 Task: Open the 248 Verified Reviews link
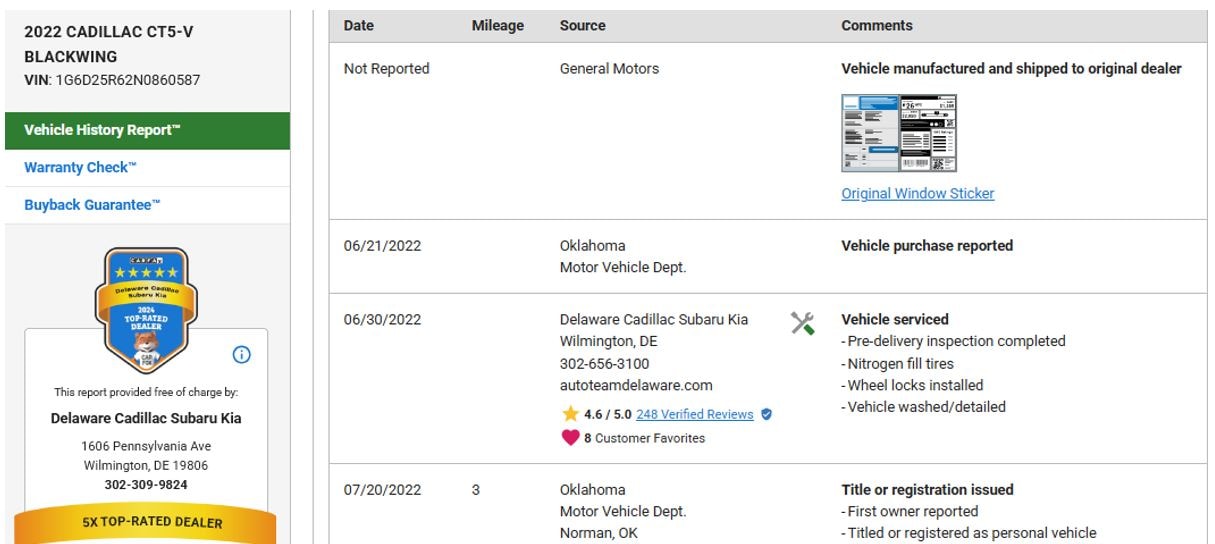tap(694, 414)
